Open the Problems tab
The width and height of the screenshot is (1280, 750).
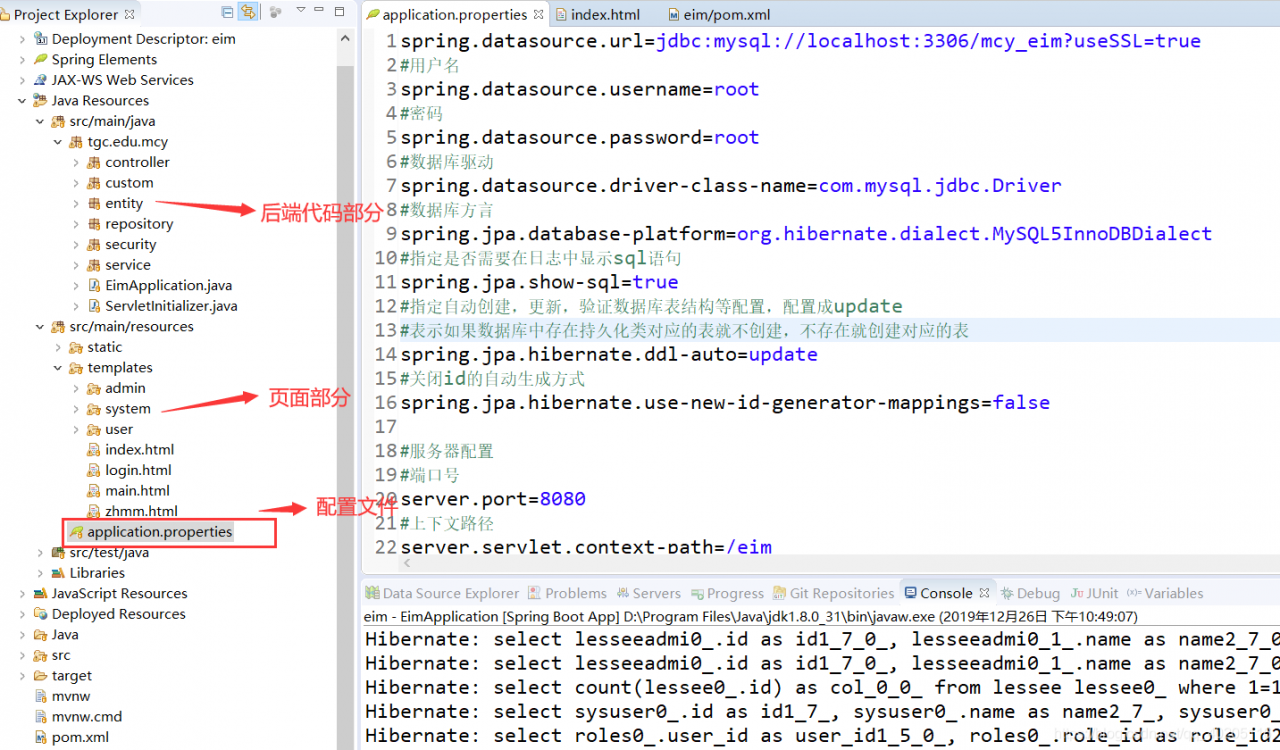567,593
